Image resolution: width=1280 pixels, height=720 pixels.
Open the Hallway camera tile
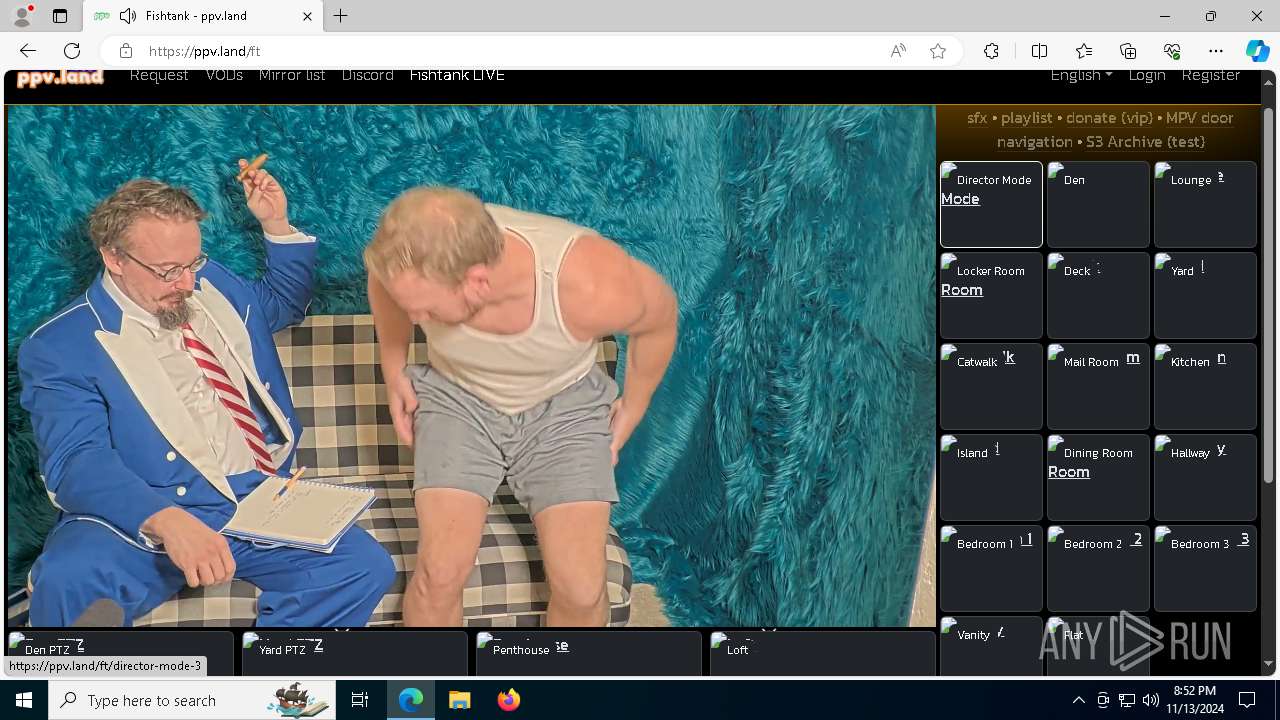(1205, 477)
